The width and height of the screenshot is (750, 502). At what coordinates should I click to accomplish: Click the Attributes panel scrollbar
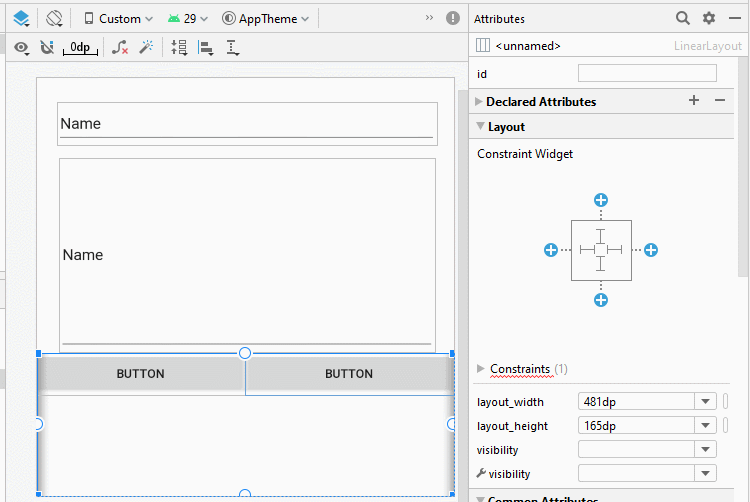point(742,167)
